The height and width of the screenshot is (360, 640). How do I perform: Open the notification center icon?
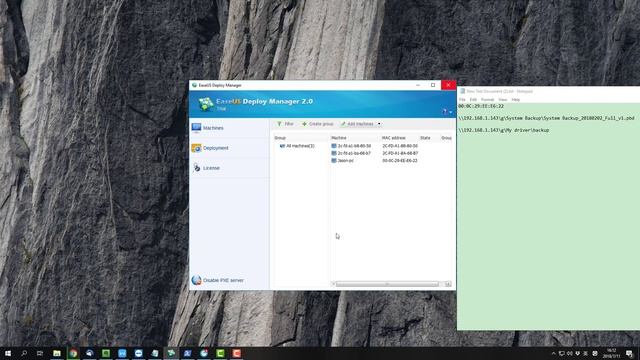(x=629, y=353)
